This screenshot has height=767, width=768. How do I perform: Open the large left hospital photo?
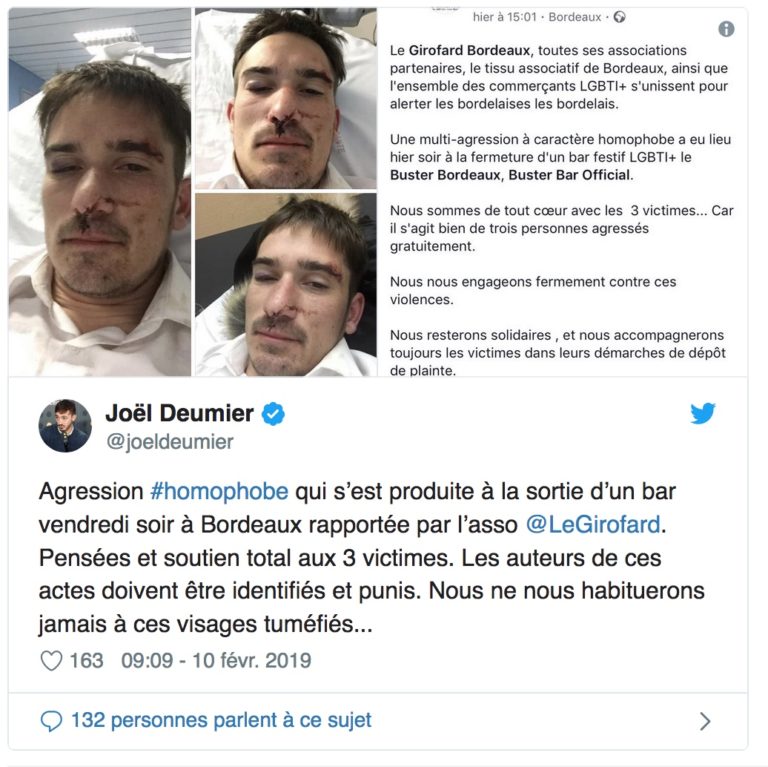tap(99, 192)
